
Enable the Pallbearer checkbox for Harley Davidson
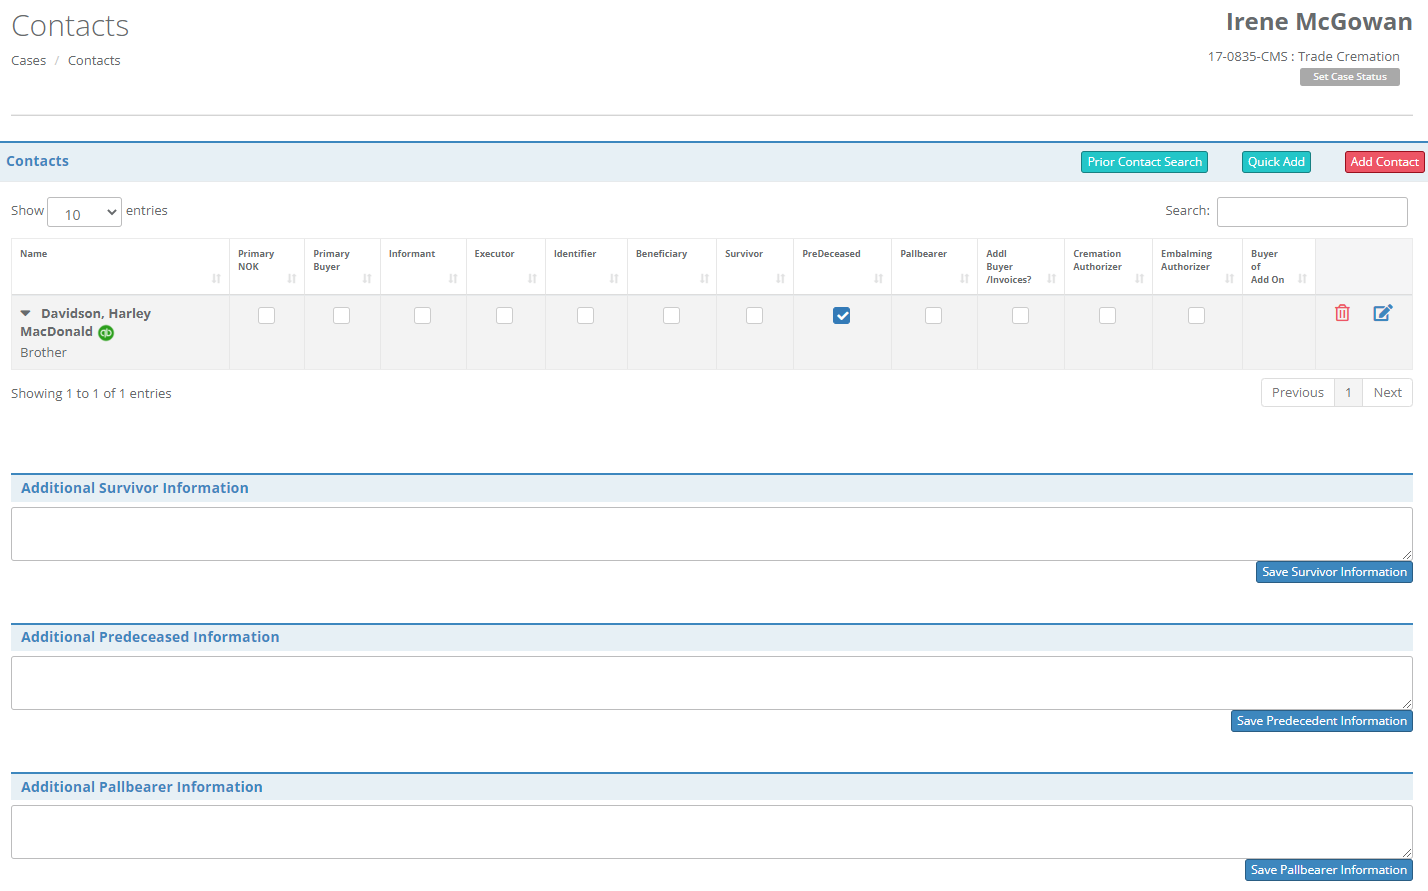pyautogui.click(x=933, y=316)
